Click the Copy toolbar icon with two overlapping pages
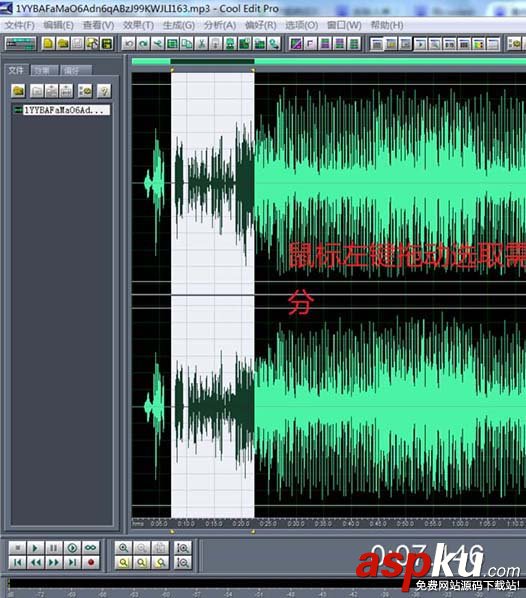The width and height of the screenshot is (526, 598). point(187,44)
